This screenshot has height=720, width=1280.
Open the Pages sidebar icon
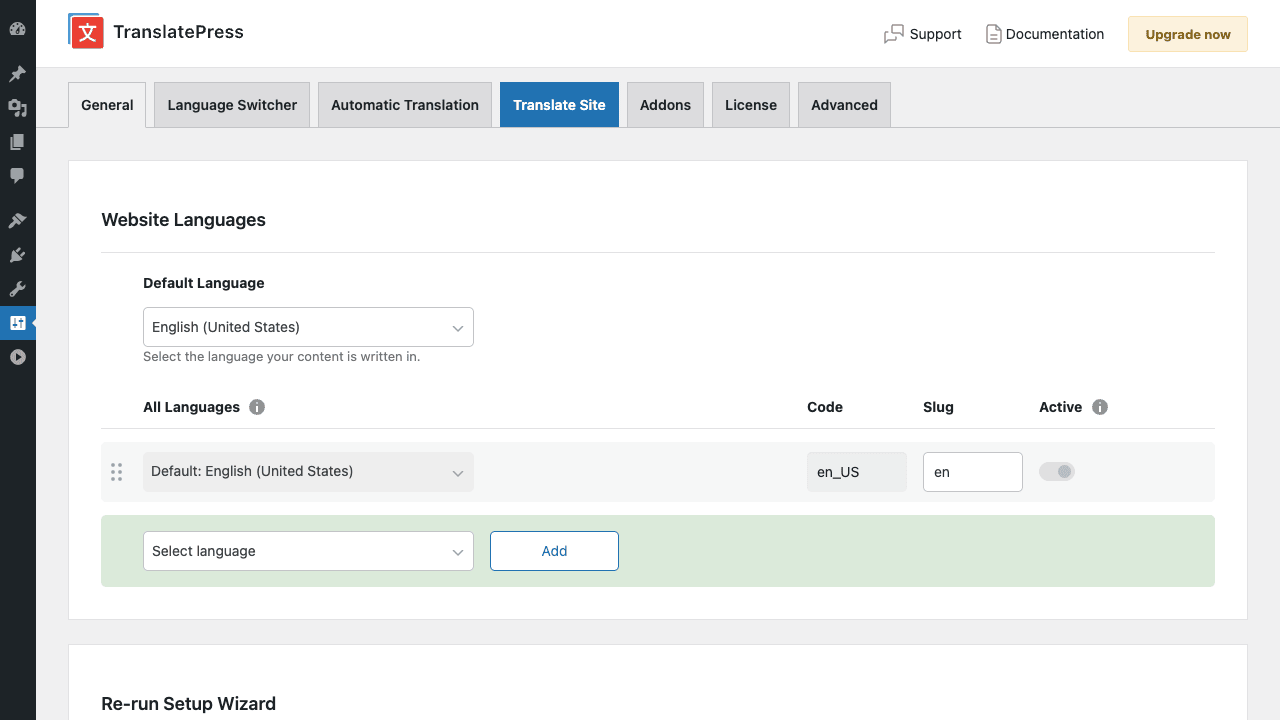tap(17, 142)
